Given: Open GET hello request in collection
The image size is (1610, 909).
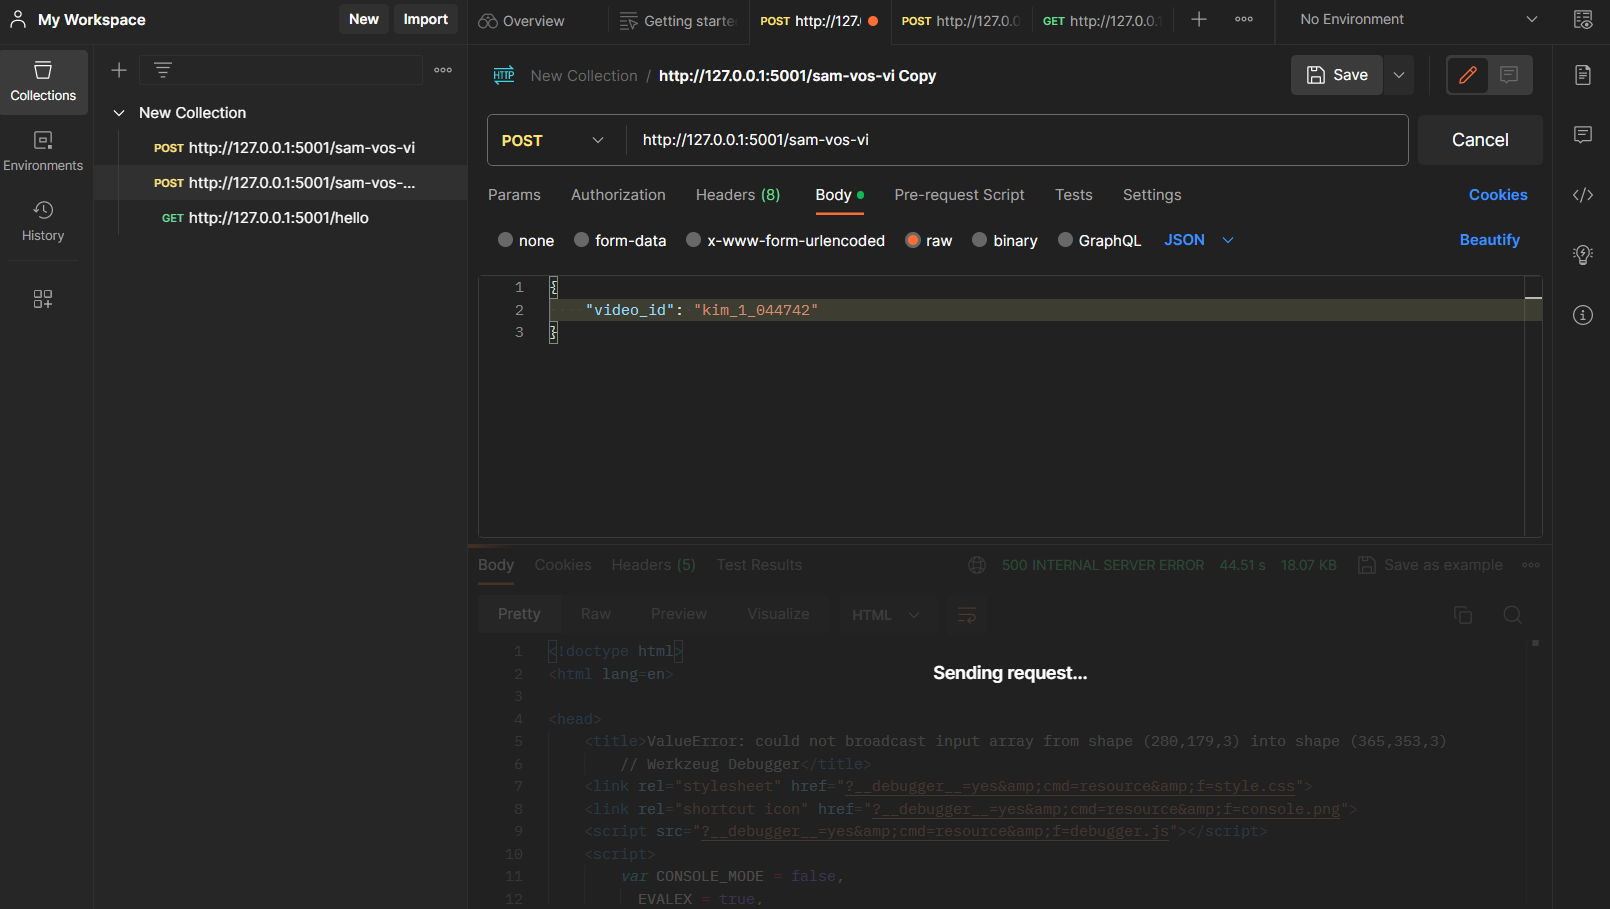Looking at the screenshot, I should 280,218.
